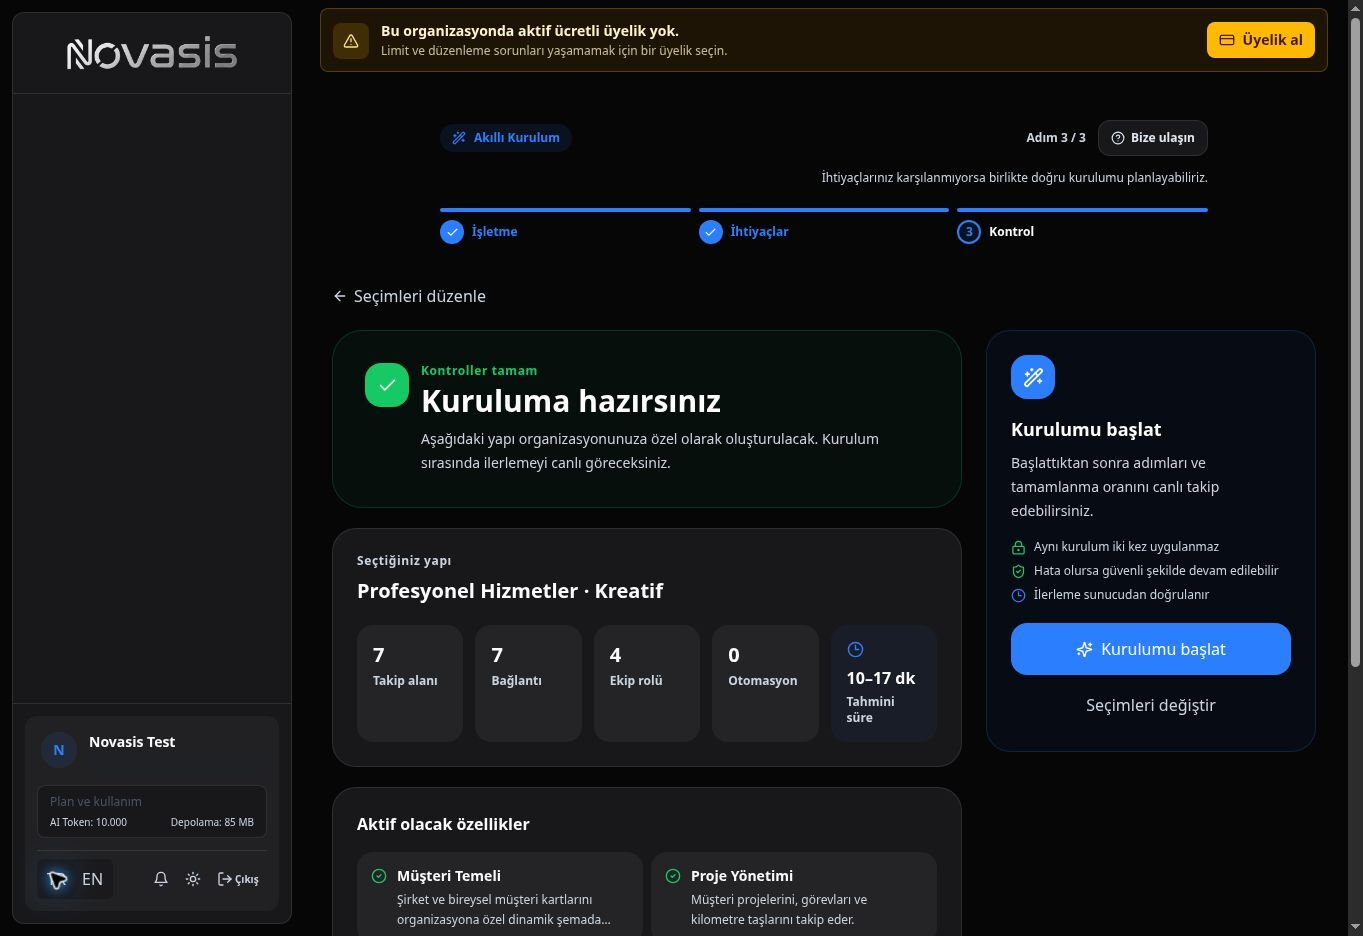Click the Akıllı Kurulum badge
The height and width of the screenshot is (936, 1363).
point(506,138)
